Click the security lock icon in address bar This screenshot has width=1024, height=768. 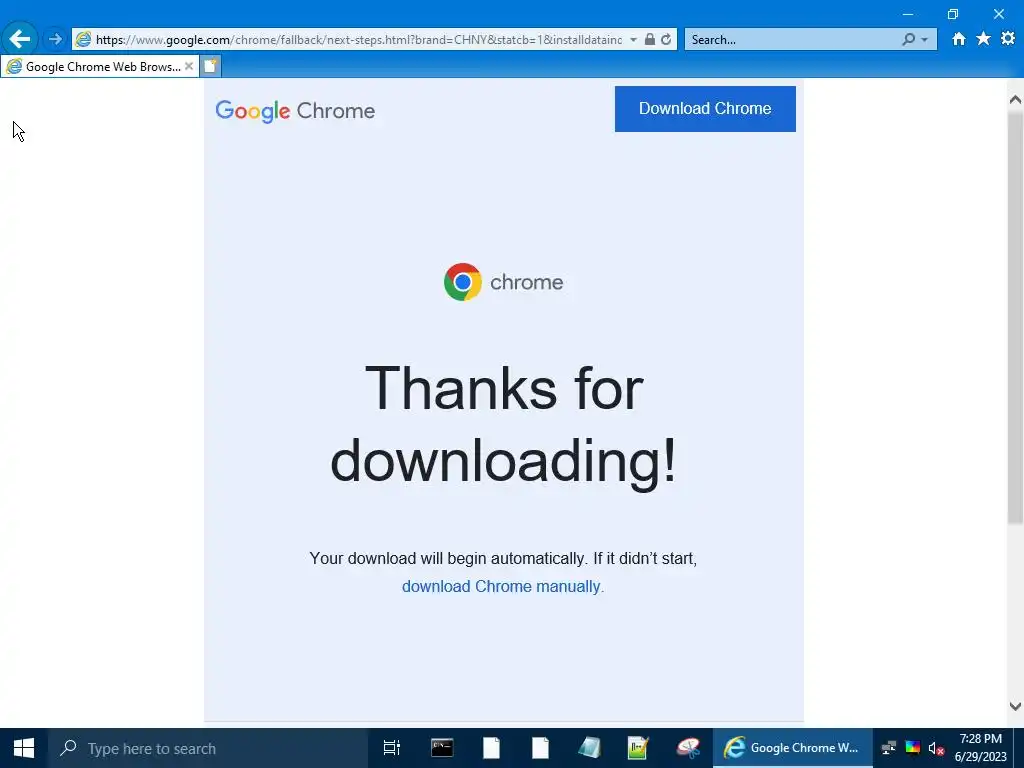coord(650,39)
